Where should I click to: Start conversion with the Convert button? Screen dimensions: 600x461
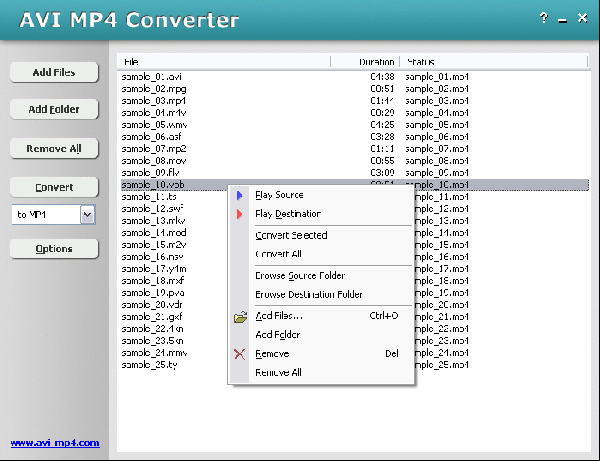[x=54, y=187]
